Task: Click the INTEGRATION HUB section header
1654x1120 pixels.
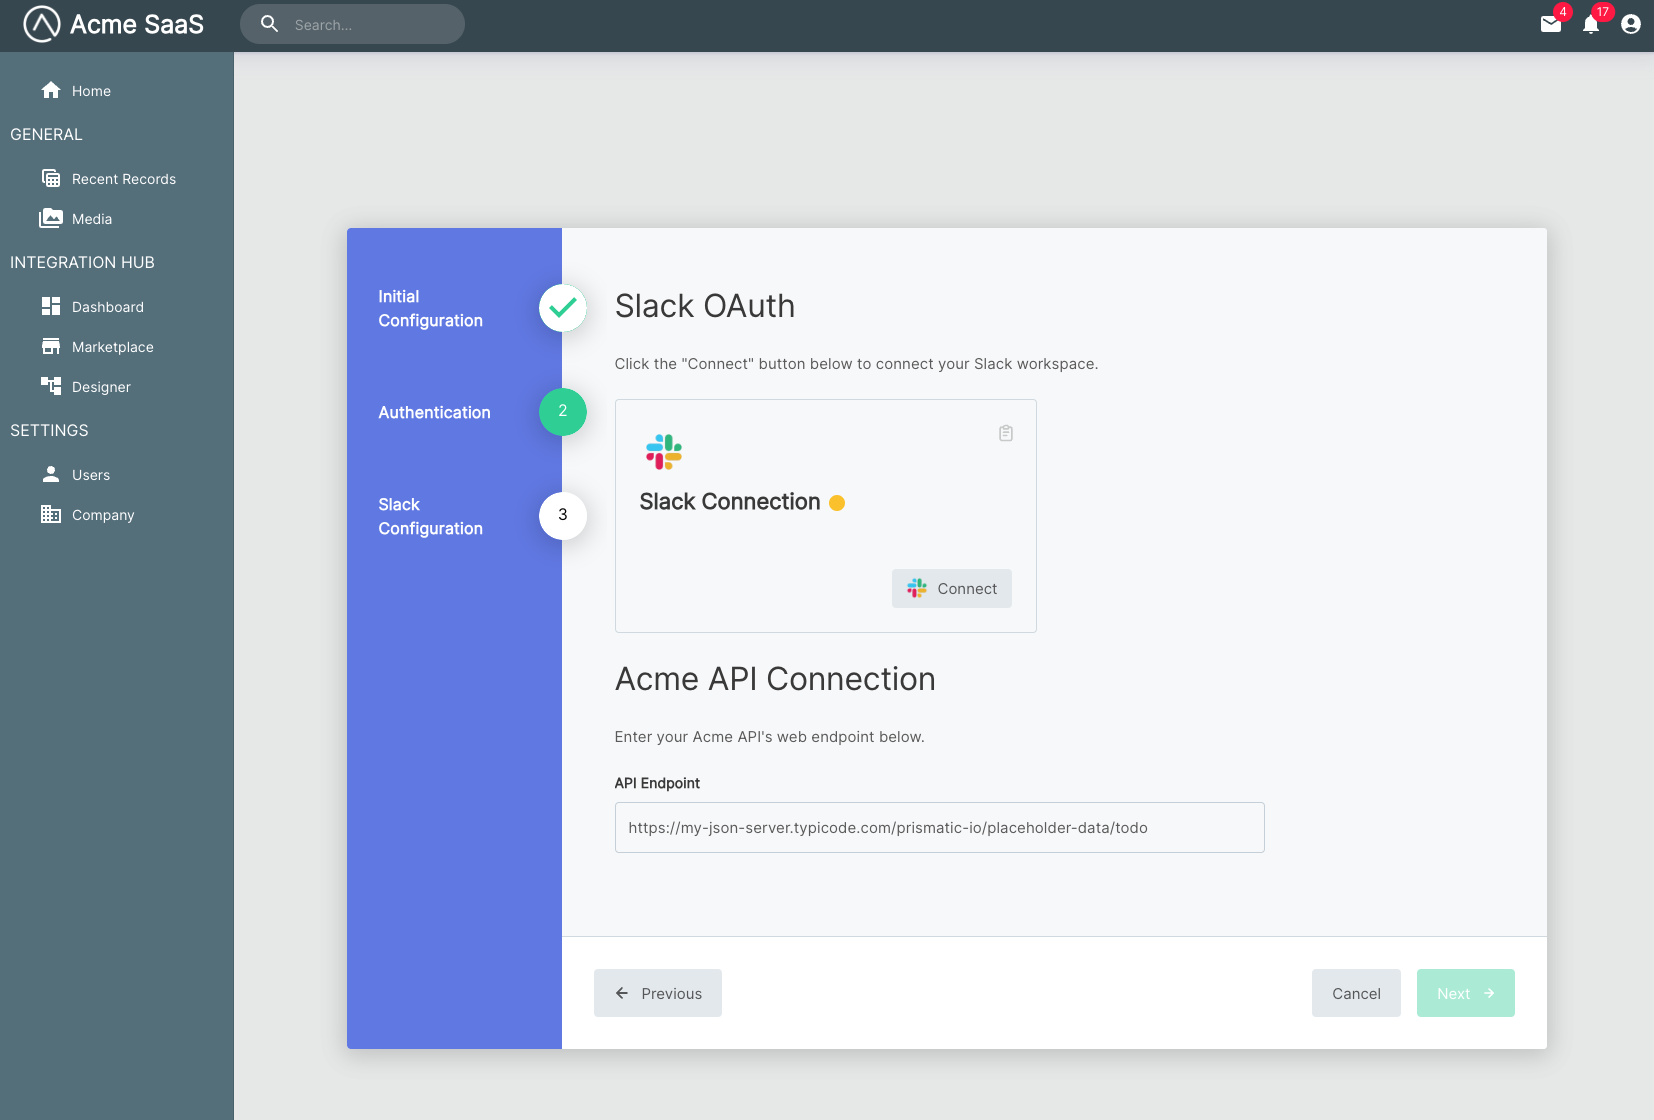Action: [82, 262]
